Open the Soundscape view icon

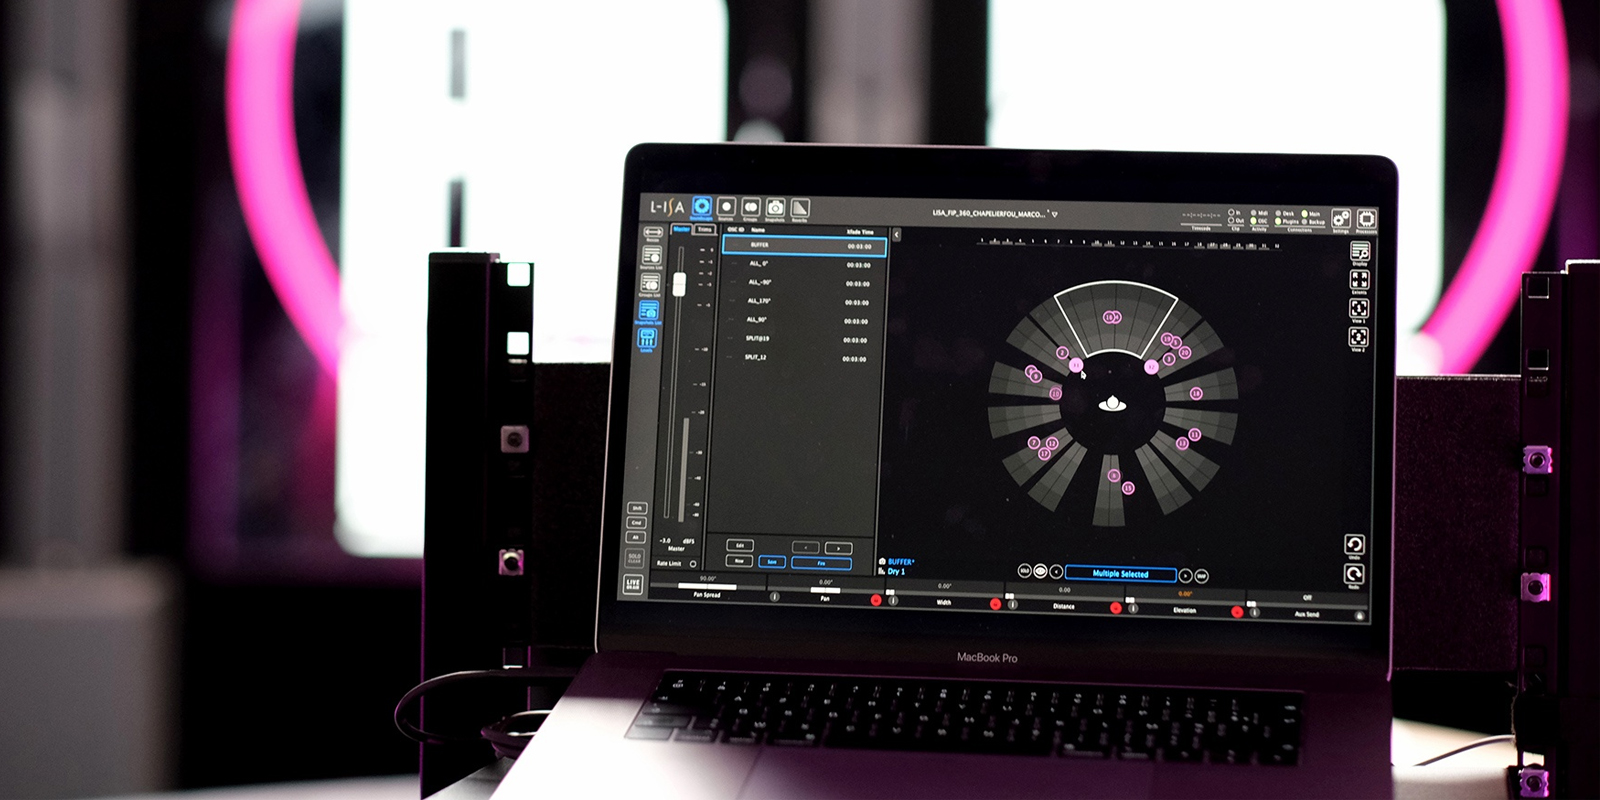[702, 206]
